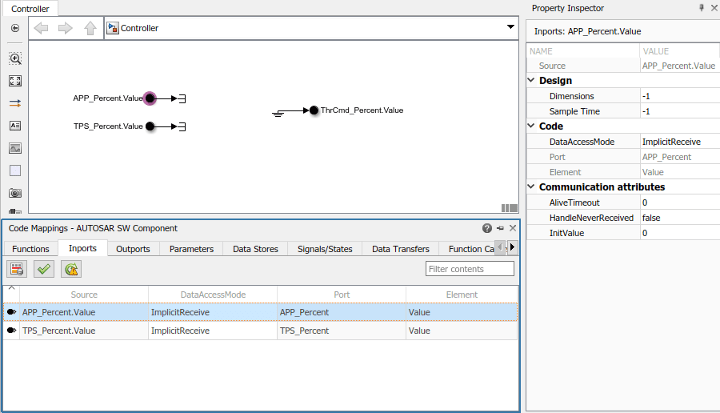This screenshot has height=413, width=720.
Task: Edit the Dimensions value field
Action: pos(680,96)
